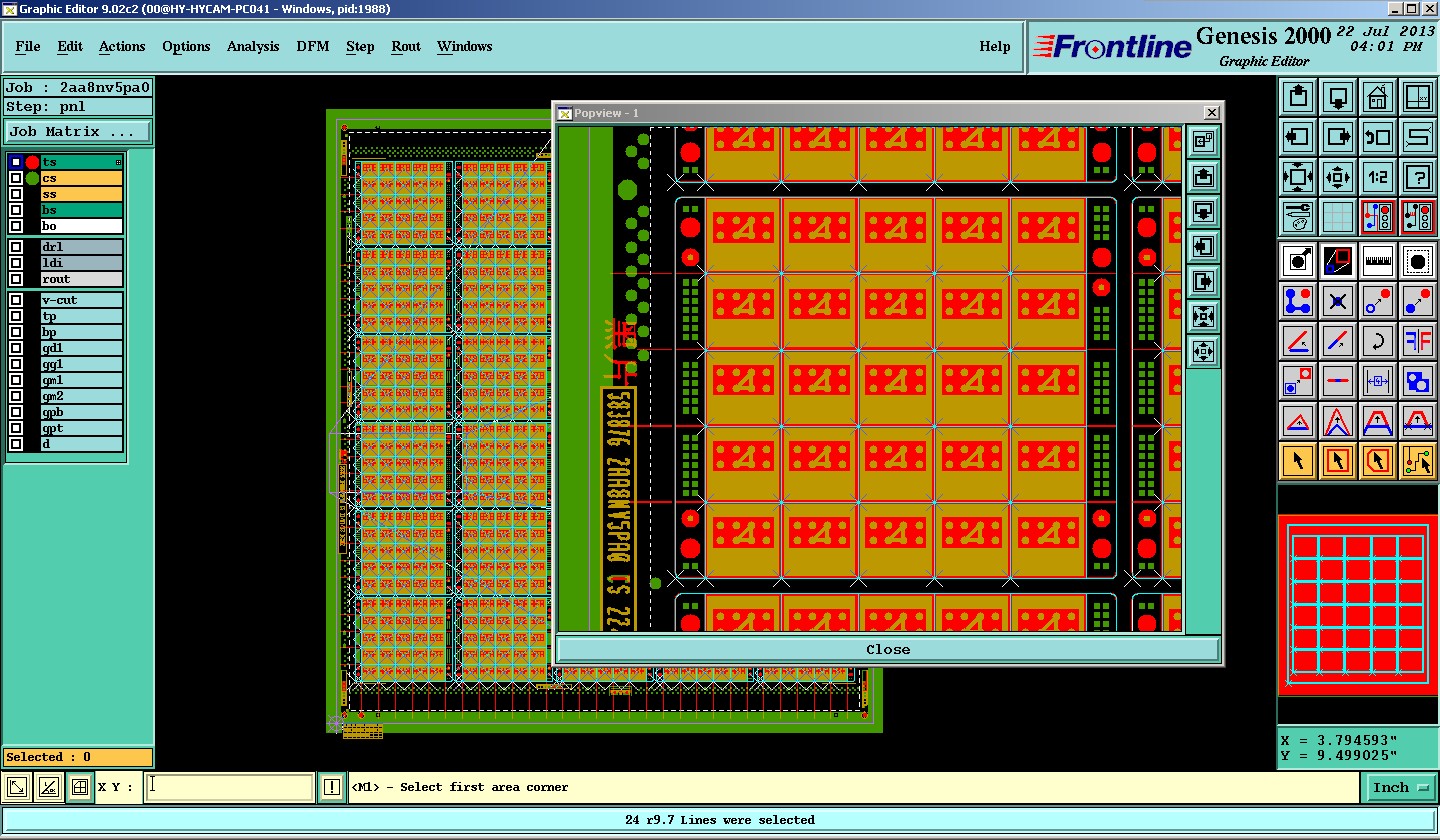Screen dimensions: 1440x840
Task: Click the overlapping blue shapes tool icon
Action: (x=1418, y=380)
